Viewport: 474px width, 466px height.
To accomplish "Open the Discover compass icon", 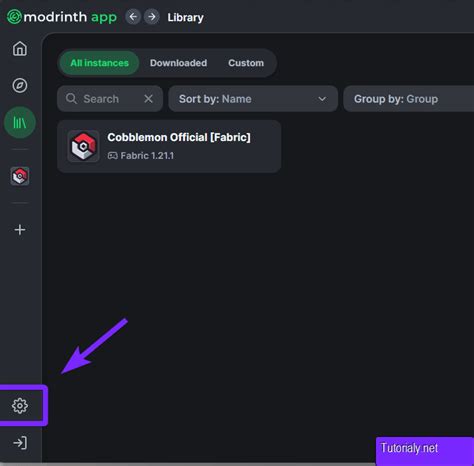I will point(20,85).
